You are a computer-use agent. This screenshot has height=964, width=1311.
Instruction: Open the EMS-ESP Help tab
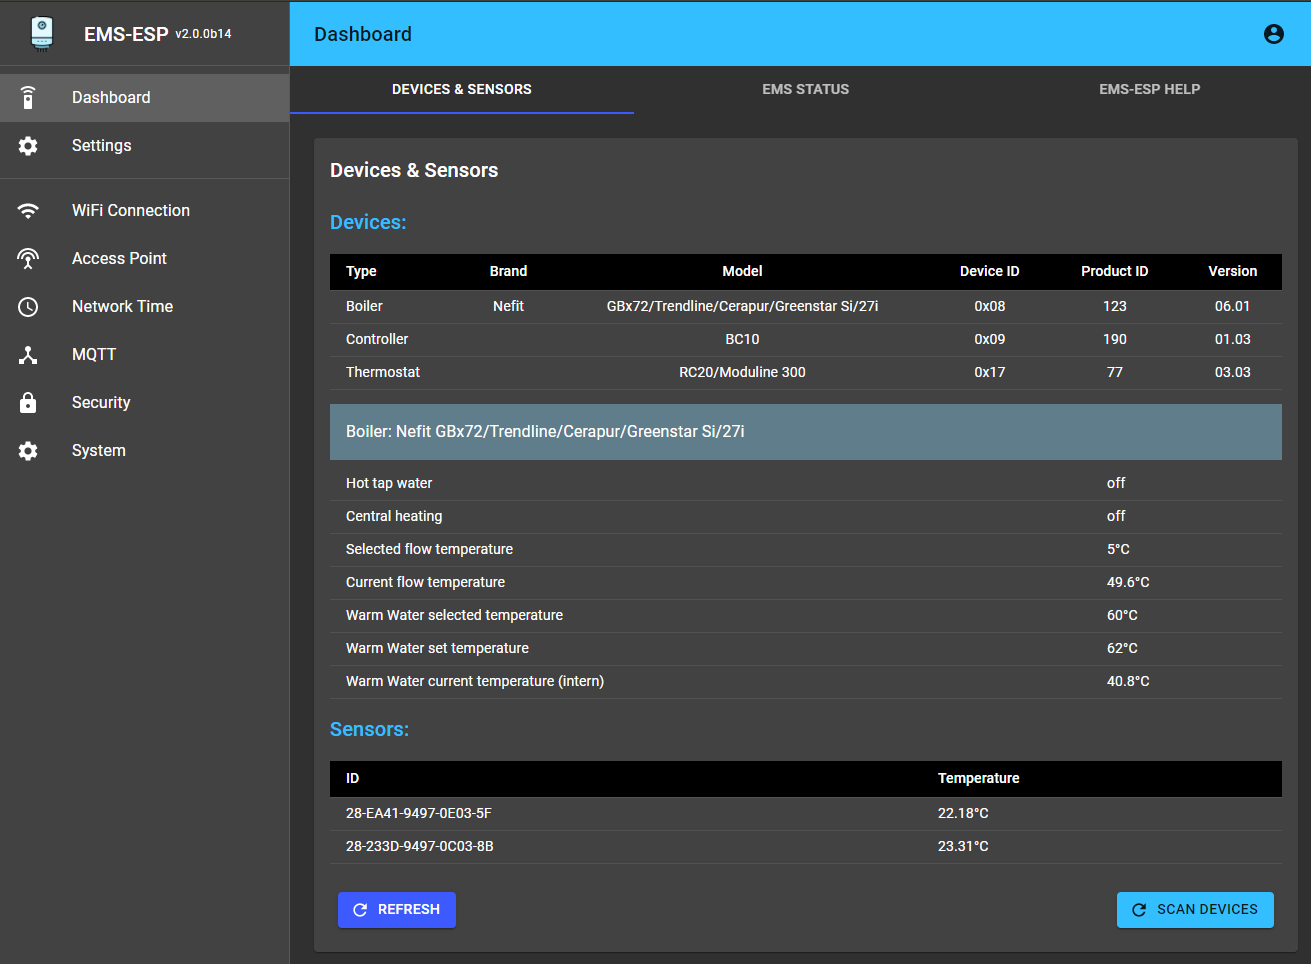[1149, 89]
